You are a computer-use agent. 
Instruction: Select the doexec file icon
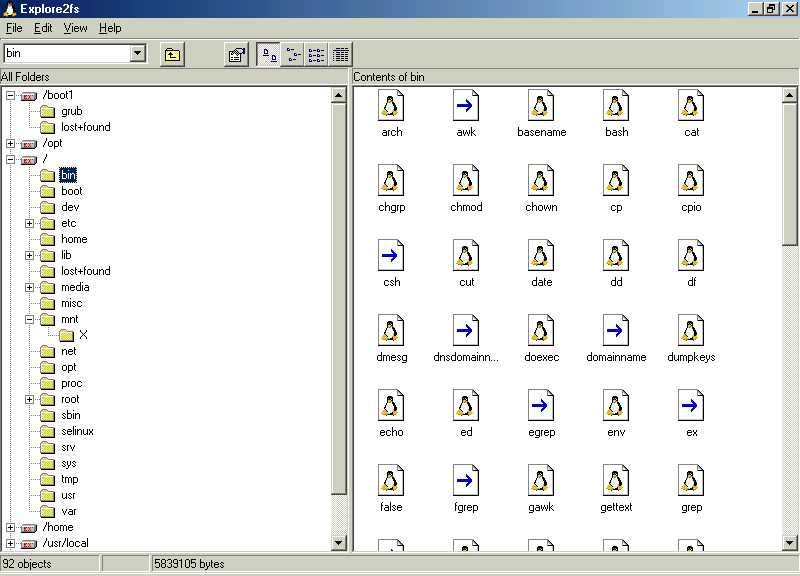[541, 331]
